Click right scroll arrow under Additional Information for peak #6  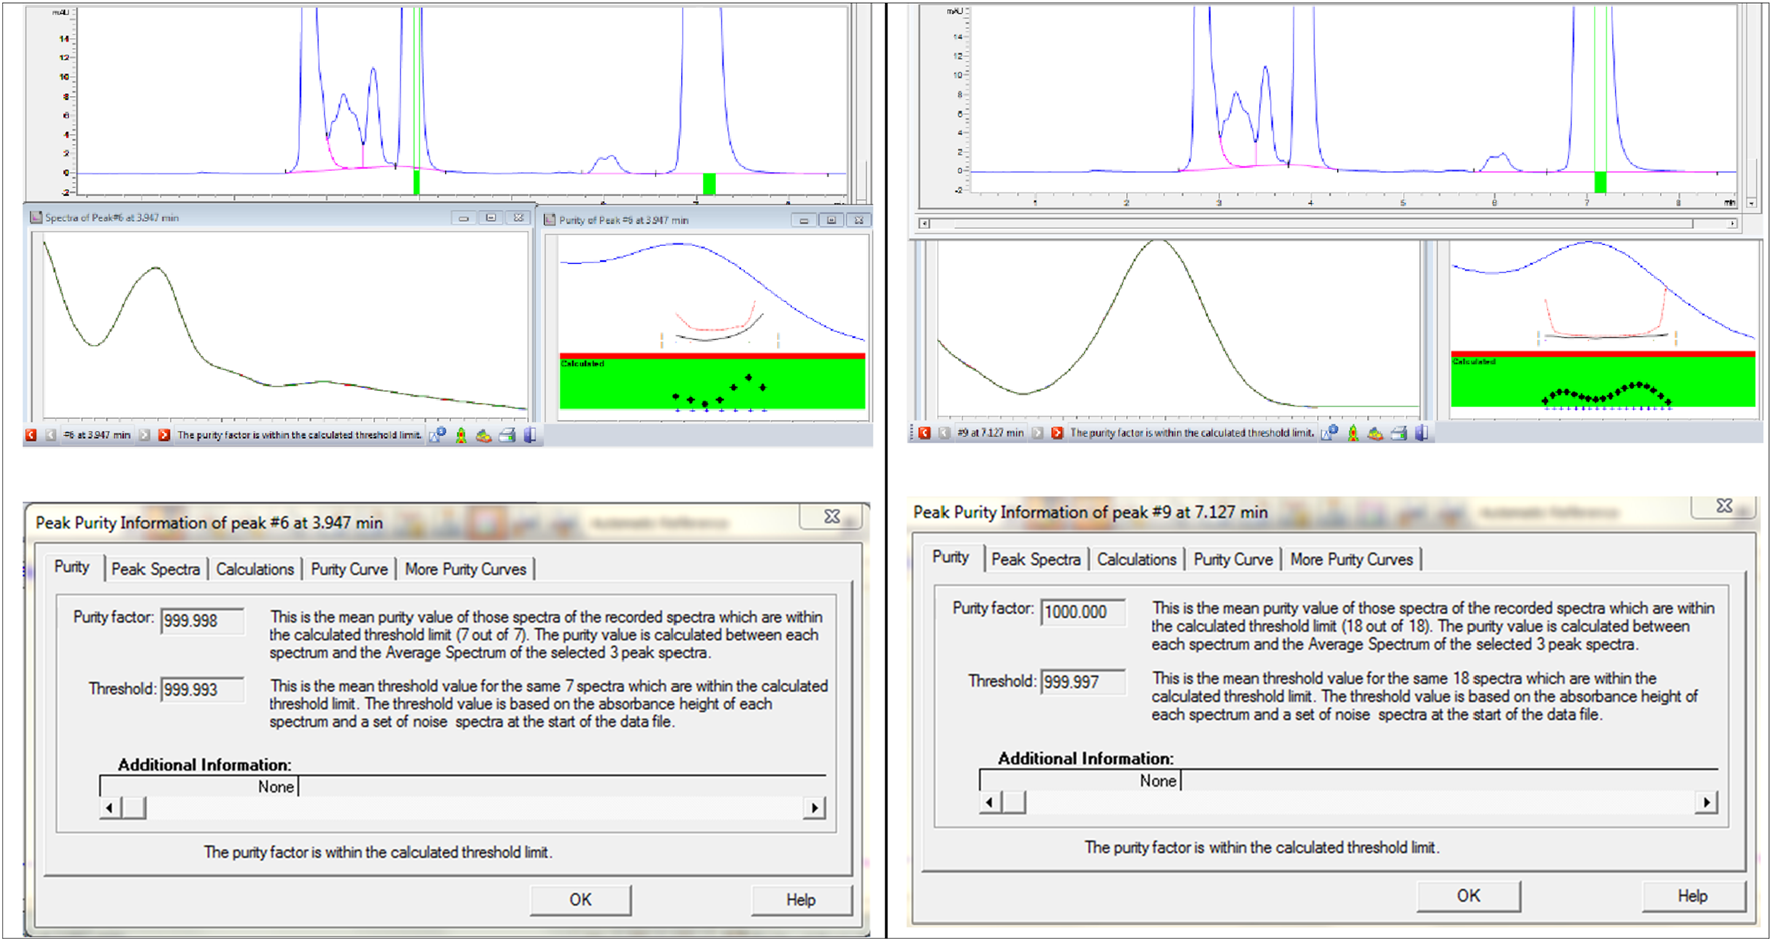pyautogui.click(x=815, y=808)
